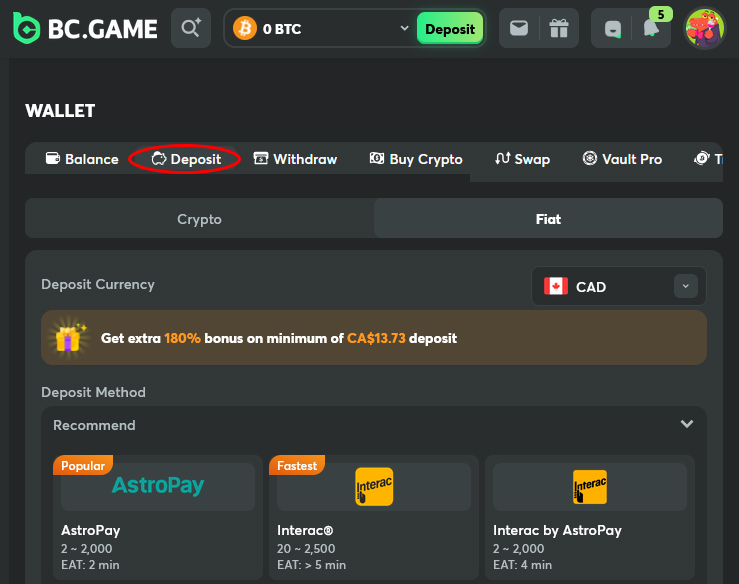The image size is (739, 584).
Task: Open the gift rewards icon
Action: pos(559,28)
